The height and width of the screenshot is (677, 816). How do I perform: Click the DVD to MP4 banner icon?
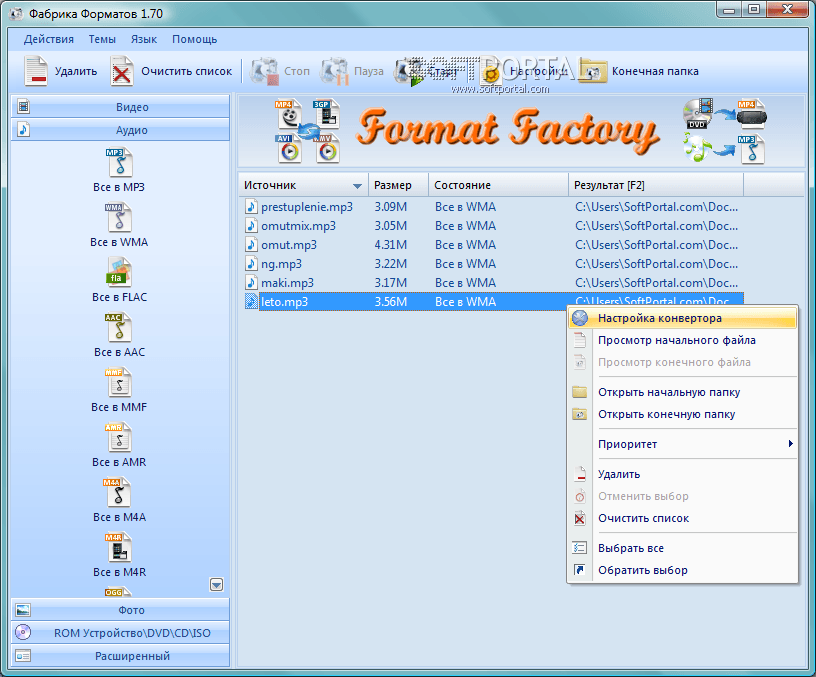click(725, 113)
